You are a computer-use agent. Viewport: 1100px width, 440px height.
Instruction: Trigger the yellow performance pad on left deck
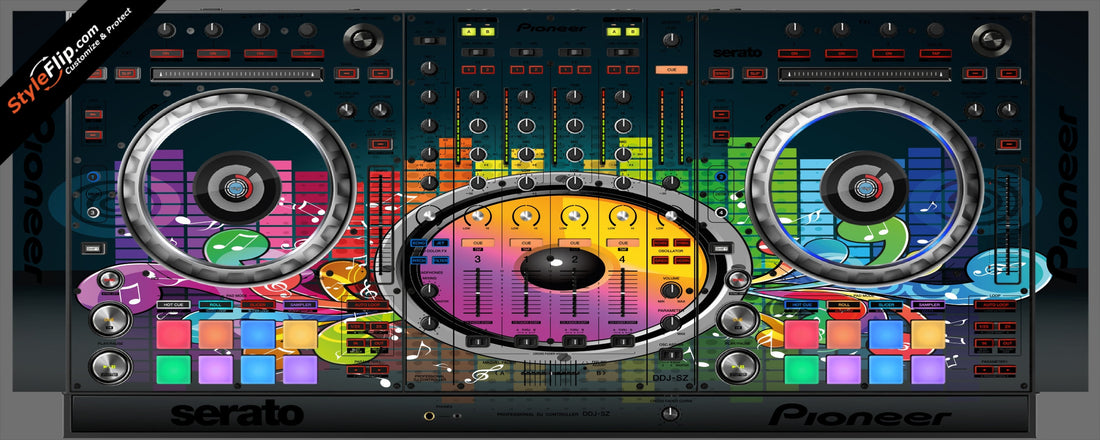pyautogui.click(x=300, y=334)
